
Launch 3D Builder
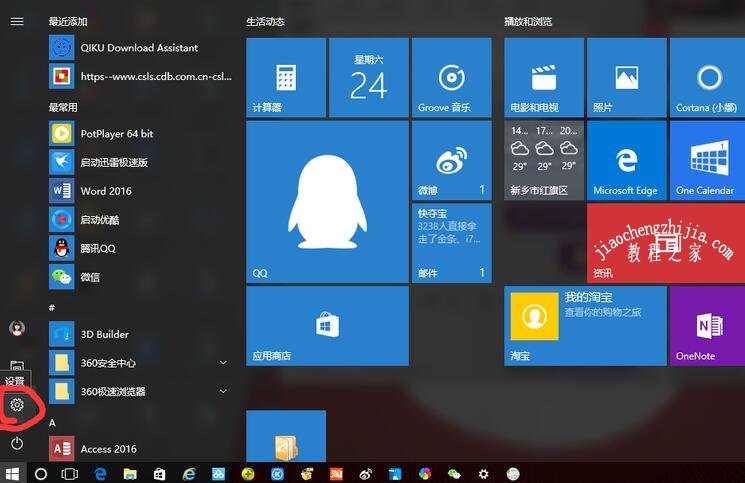[142, 334]
